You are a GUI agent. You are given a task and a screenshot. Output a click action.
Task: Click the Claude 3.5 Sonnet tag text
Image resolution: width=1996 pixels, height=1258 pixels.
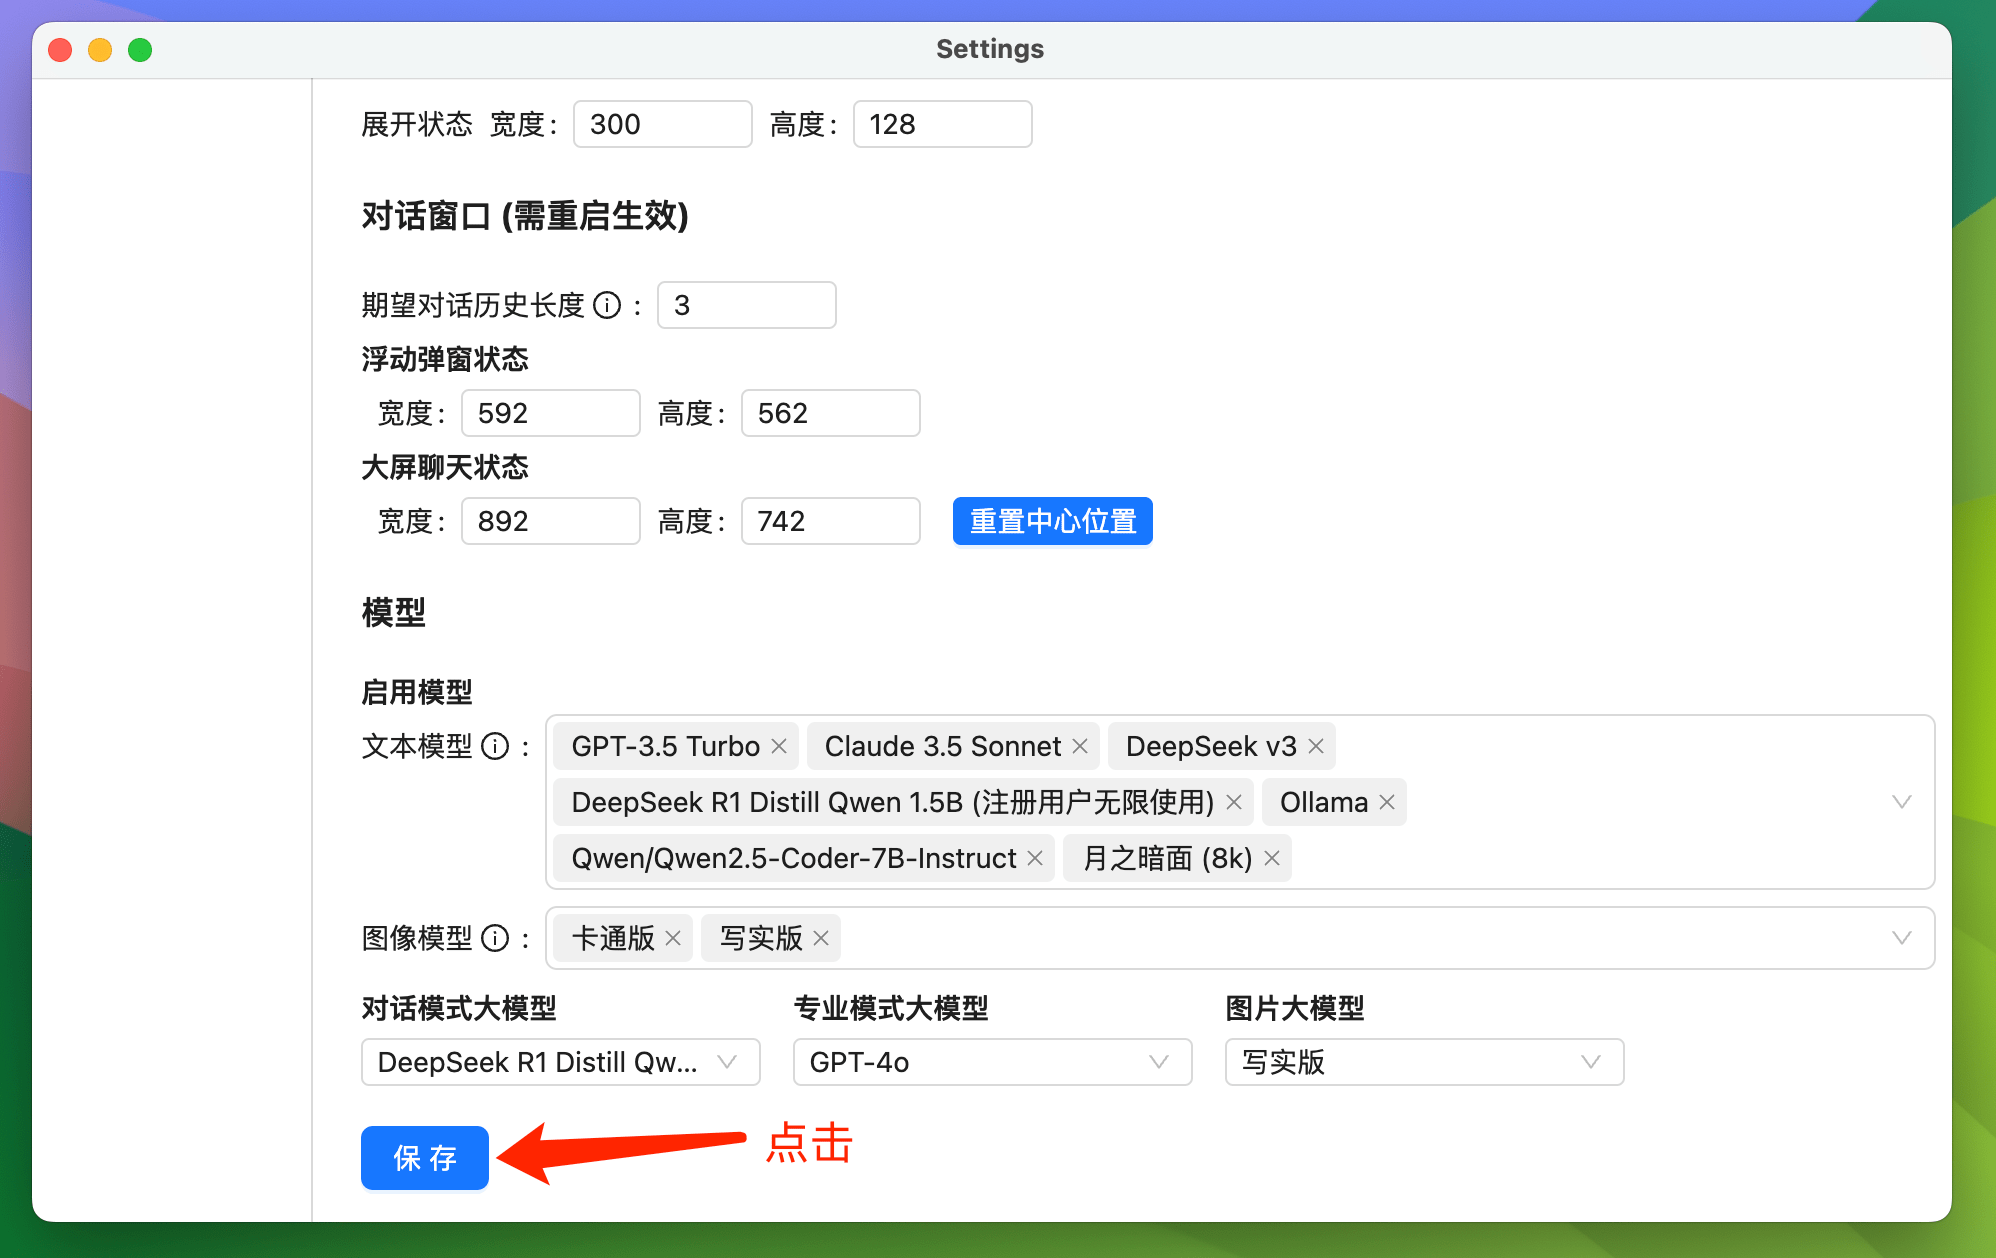point(943,746)
